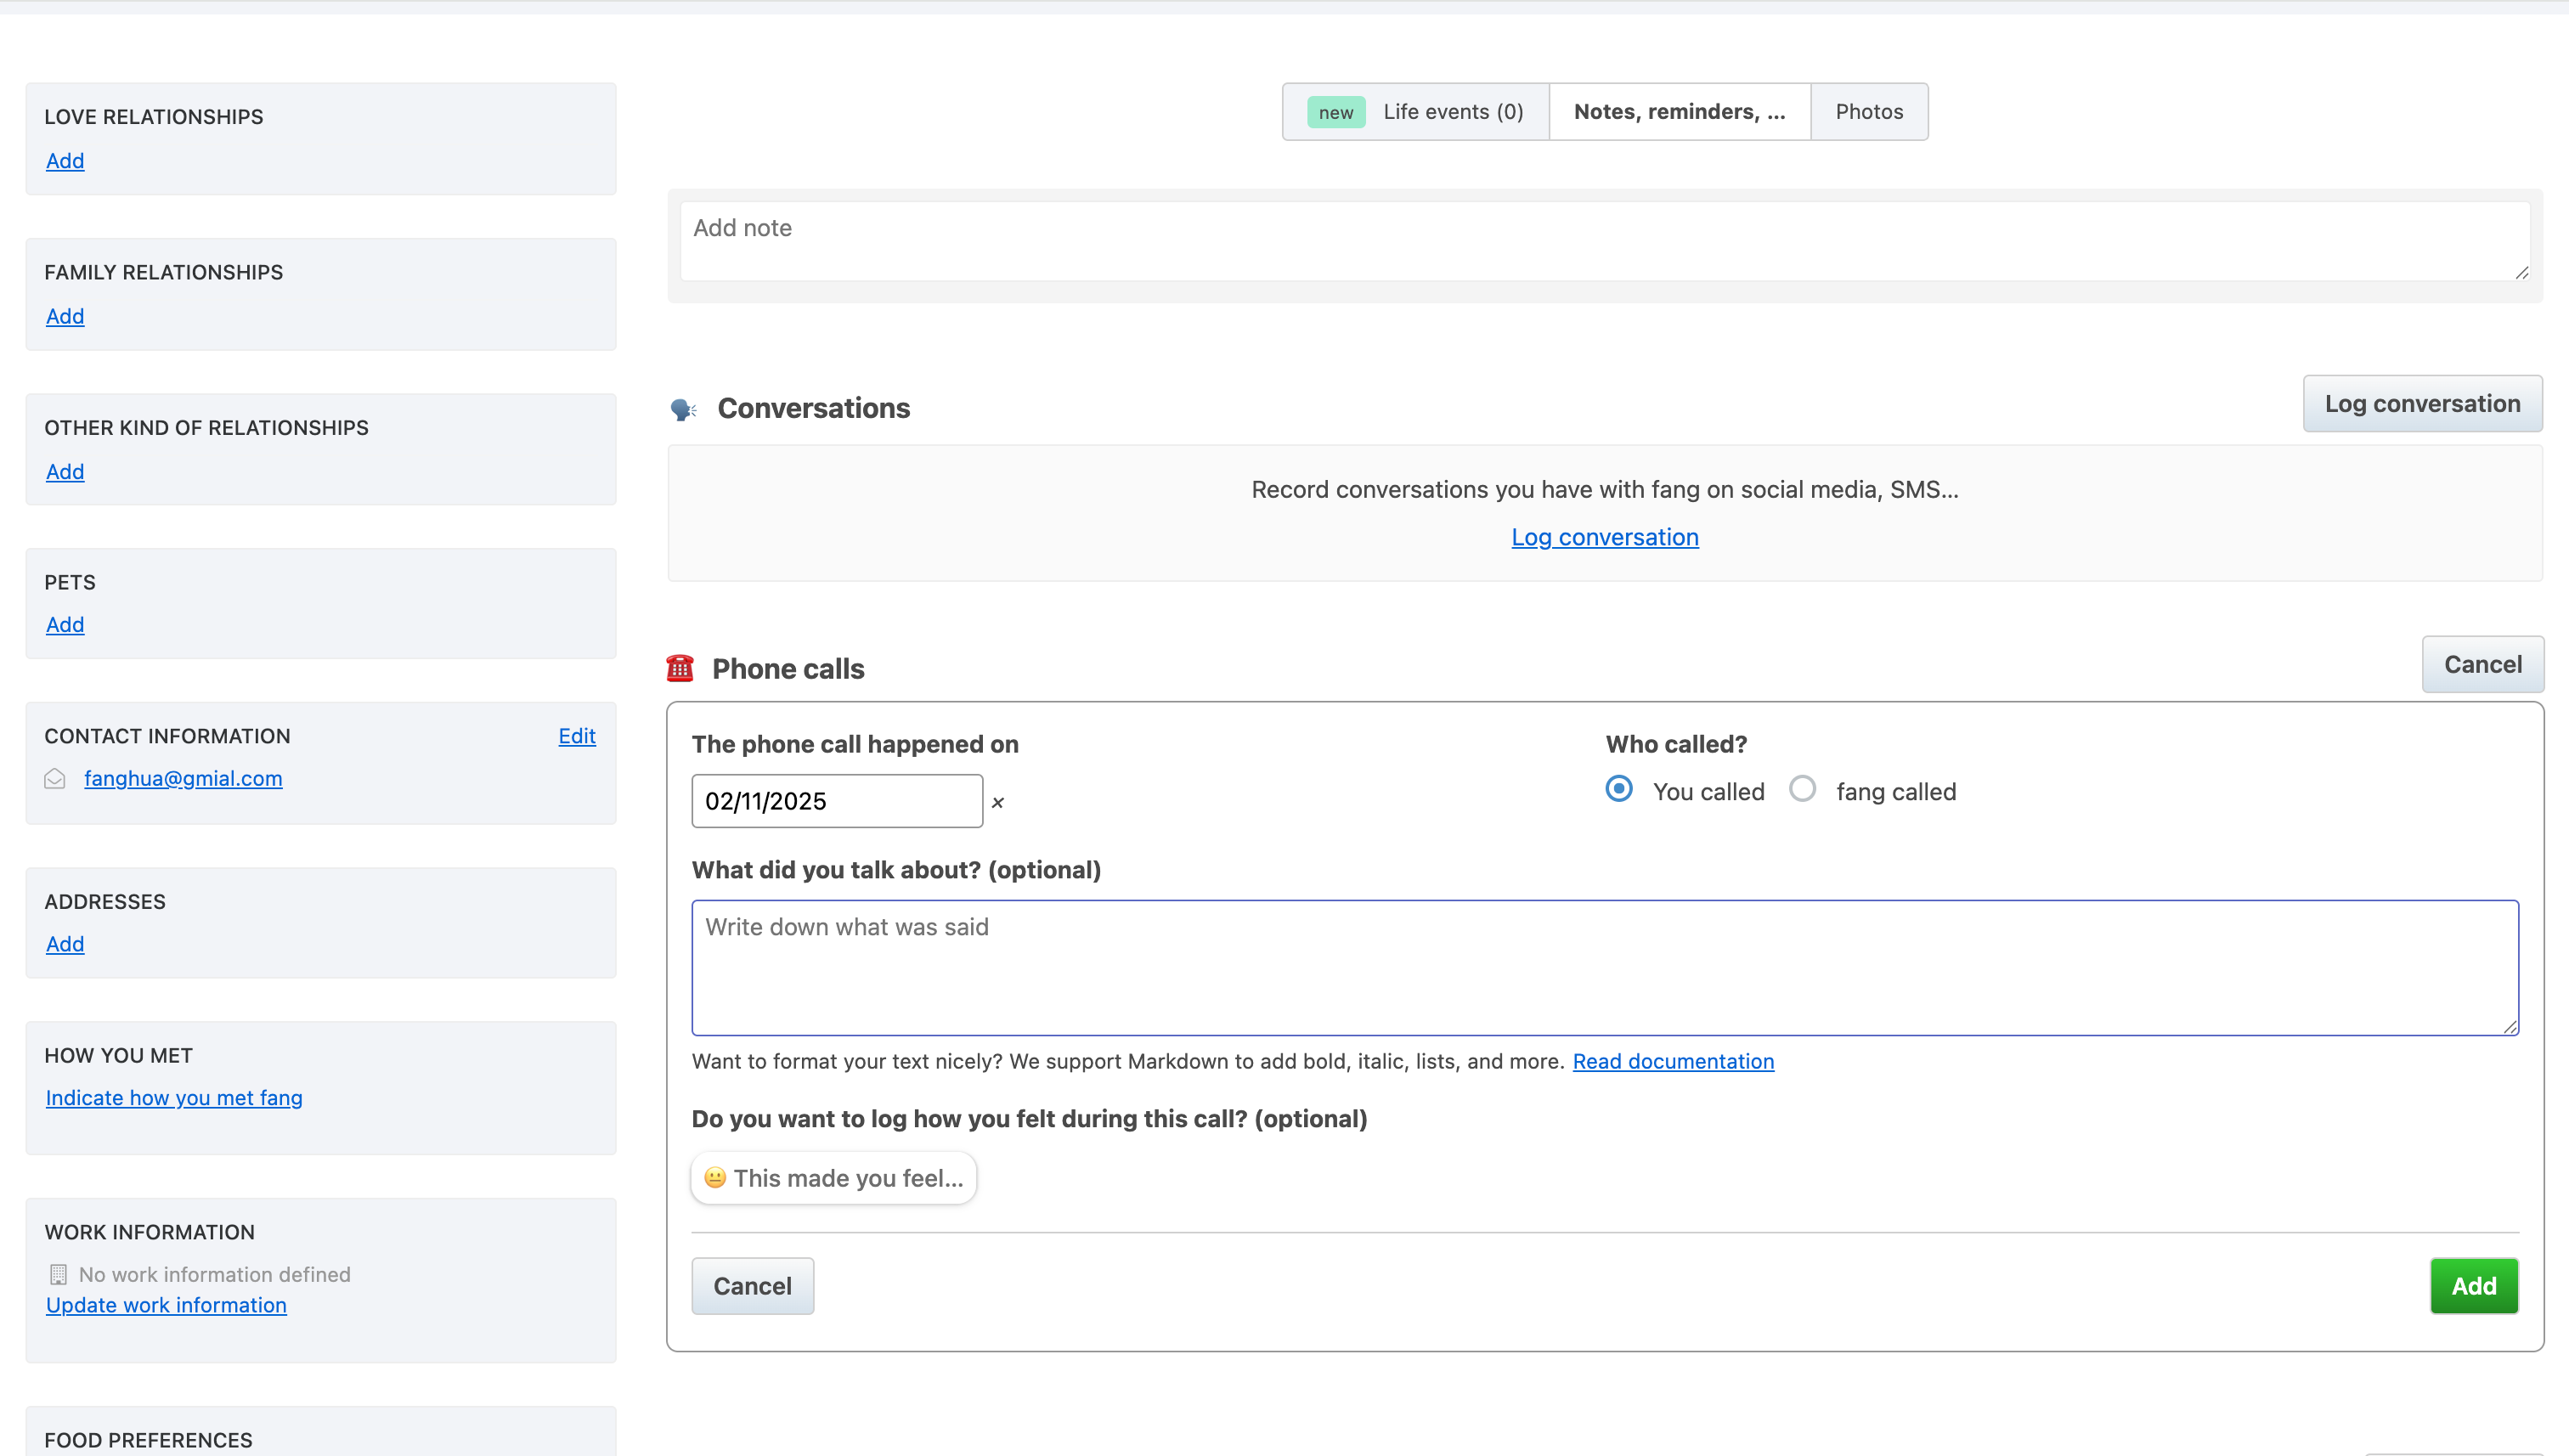Click the red telephone icon beside Phone calls
Screen dimensions: 2569x1456
[x=680, y=668]
